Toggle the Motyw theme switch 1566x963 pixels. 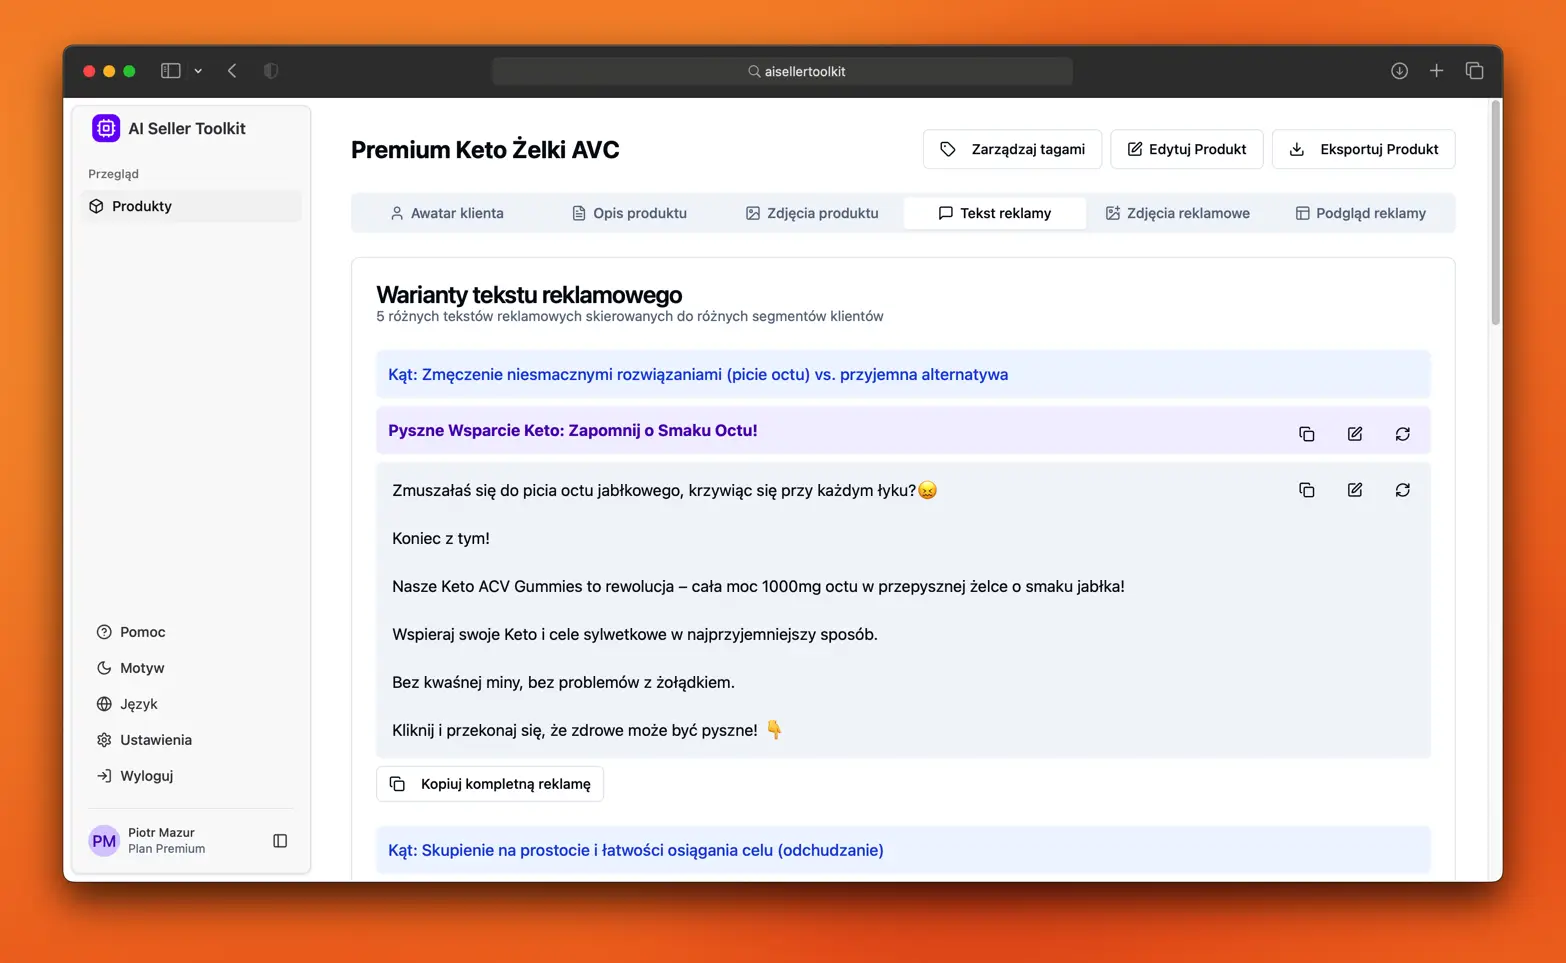pos(141,668)
